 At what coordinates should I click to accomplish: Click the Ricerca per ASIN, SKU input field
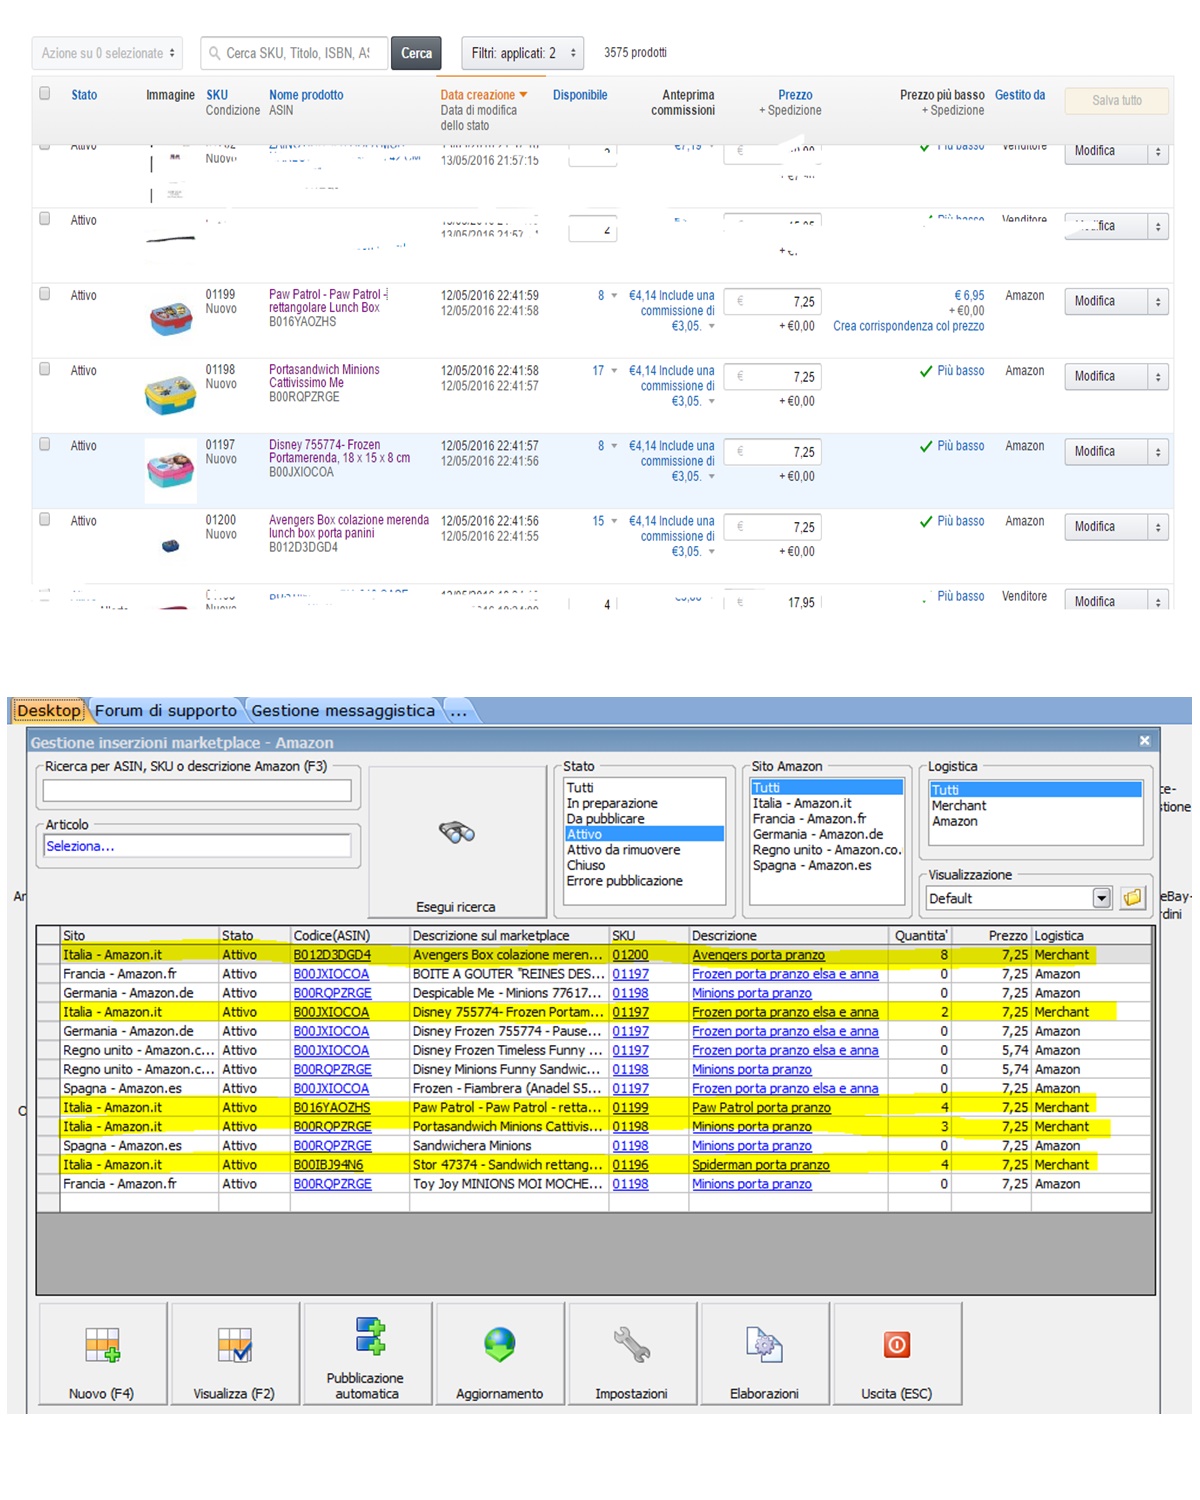pos(197,790)
